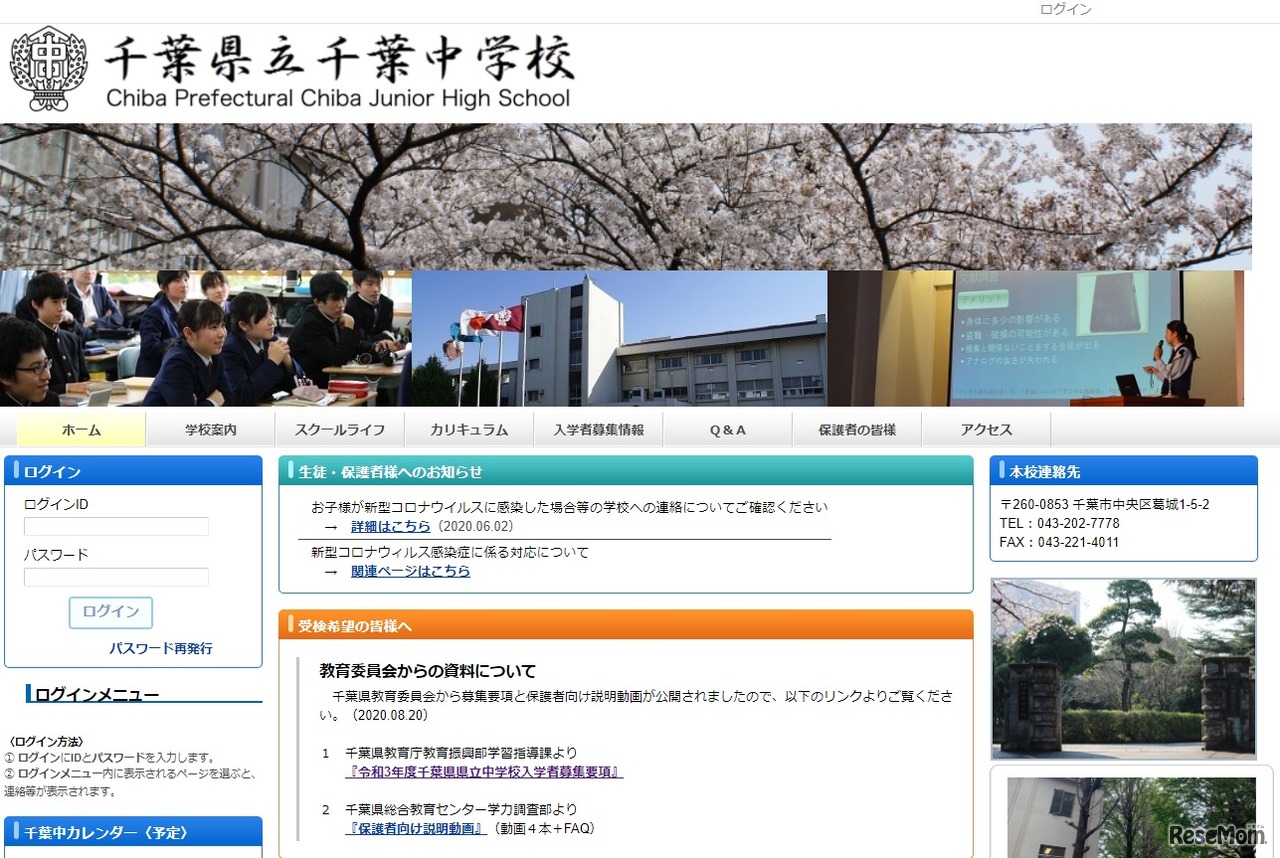Screen dimensions: 1280x858
Task: Open the Q＆A section
Action: coord(727,429)
